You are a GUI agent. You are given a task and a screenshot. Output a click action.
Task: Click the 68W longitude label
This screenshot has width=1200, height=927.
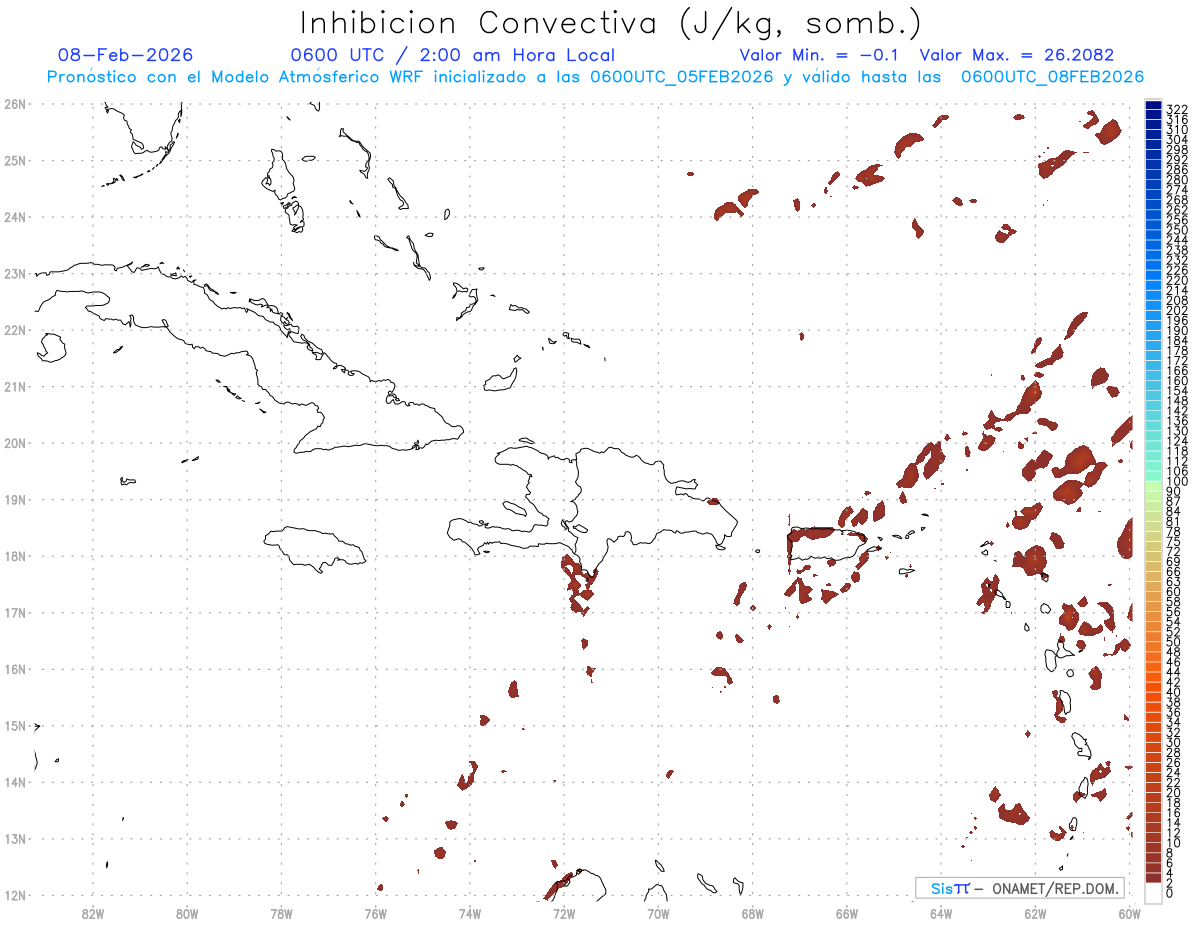click(x=752, y=913)
